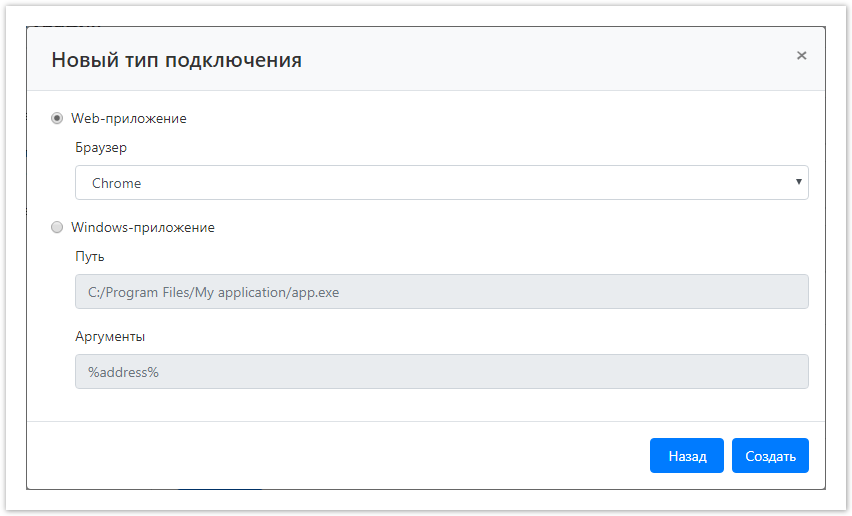Click the Web-приложение option label text
This screenshot has height=516, width=852.
[128, 118]
